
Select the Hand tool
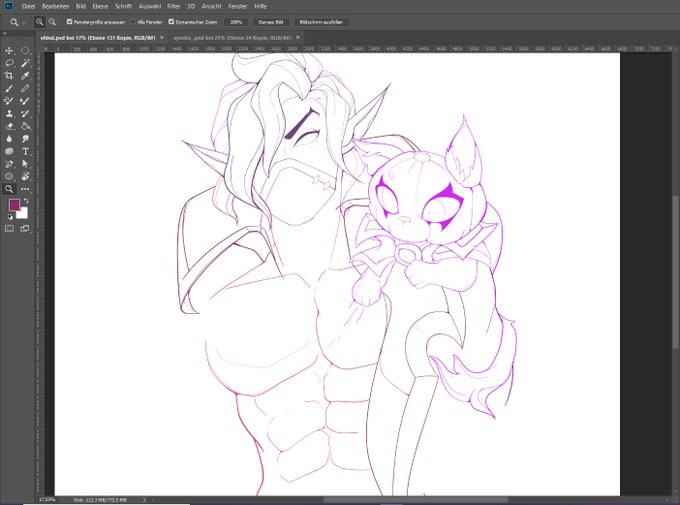(x=25, y=176)
